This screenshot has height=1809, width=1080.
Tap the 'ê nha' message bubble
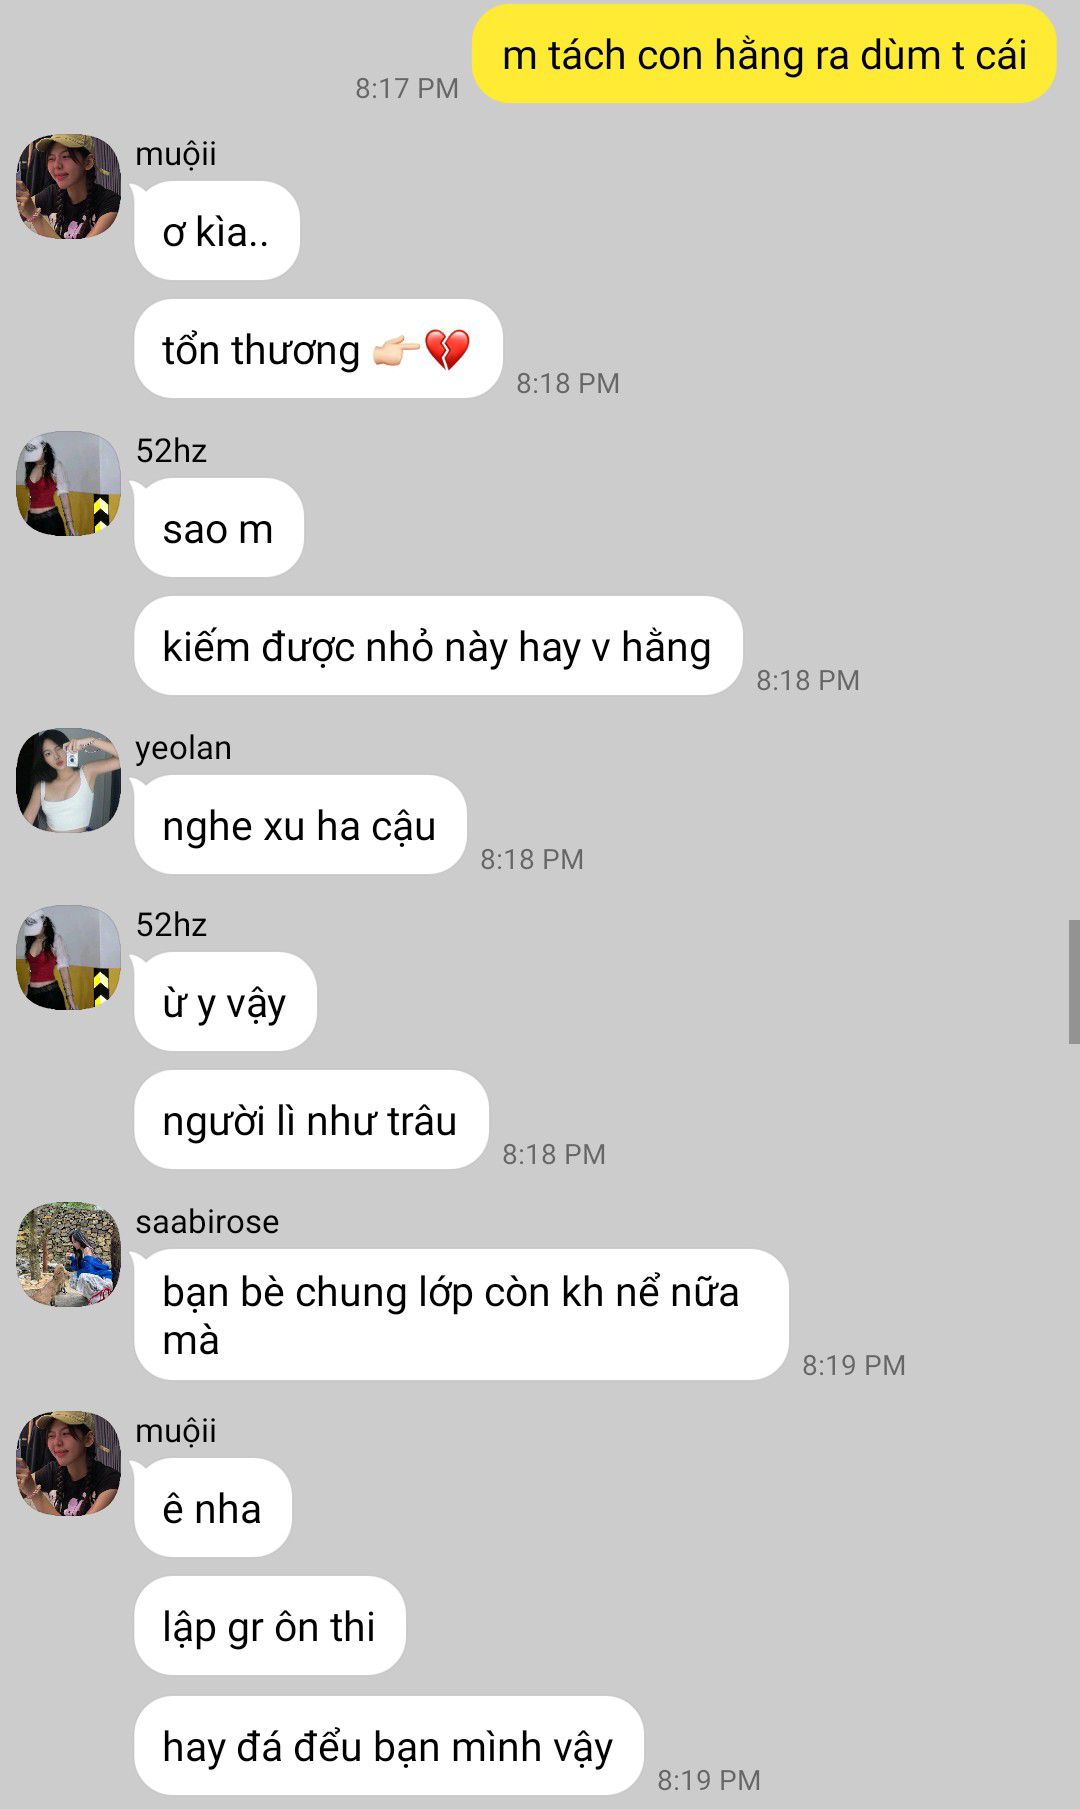tap(213, 1508)
